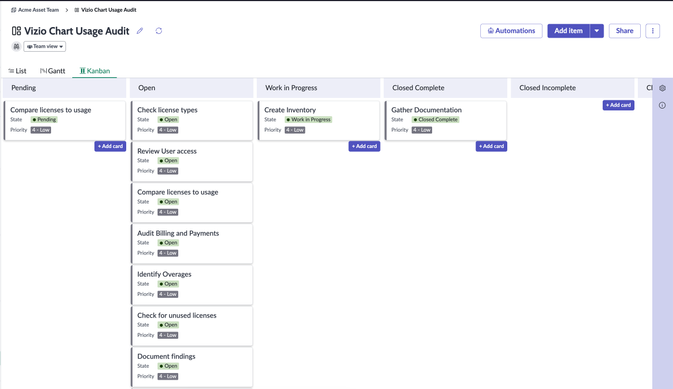Click the Closed Incomplete column header
The width and height of the screenshot is (673, 389).
tap(573, 88)
